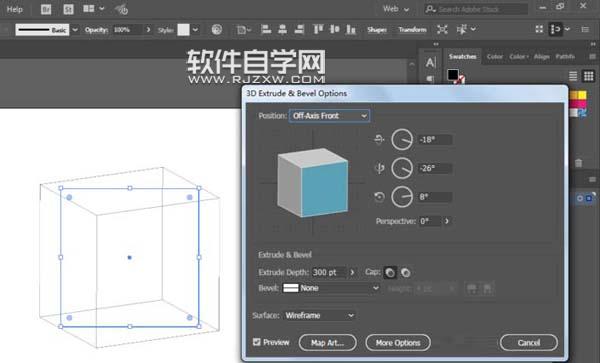Click the arrange documents grid icon
This screenshot has width=600, height=363.
89,8
